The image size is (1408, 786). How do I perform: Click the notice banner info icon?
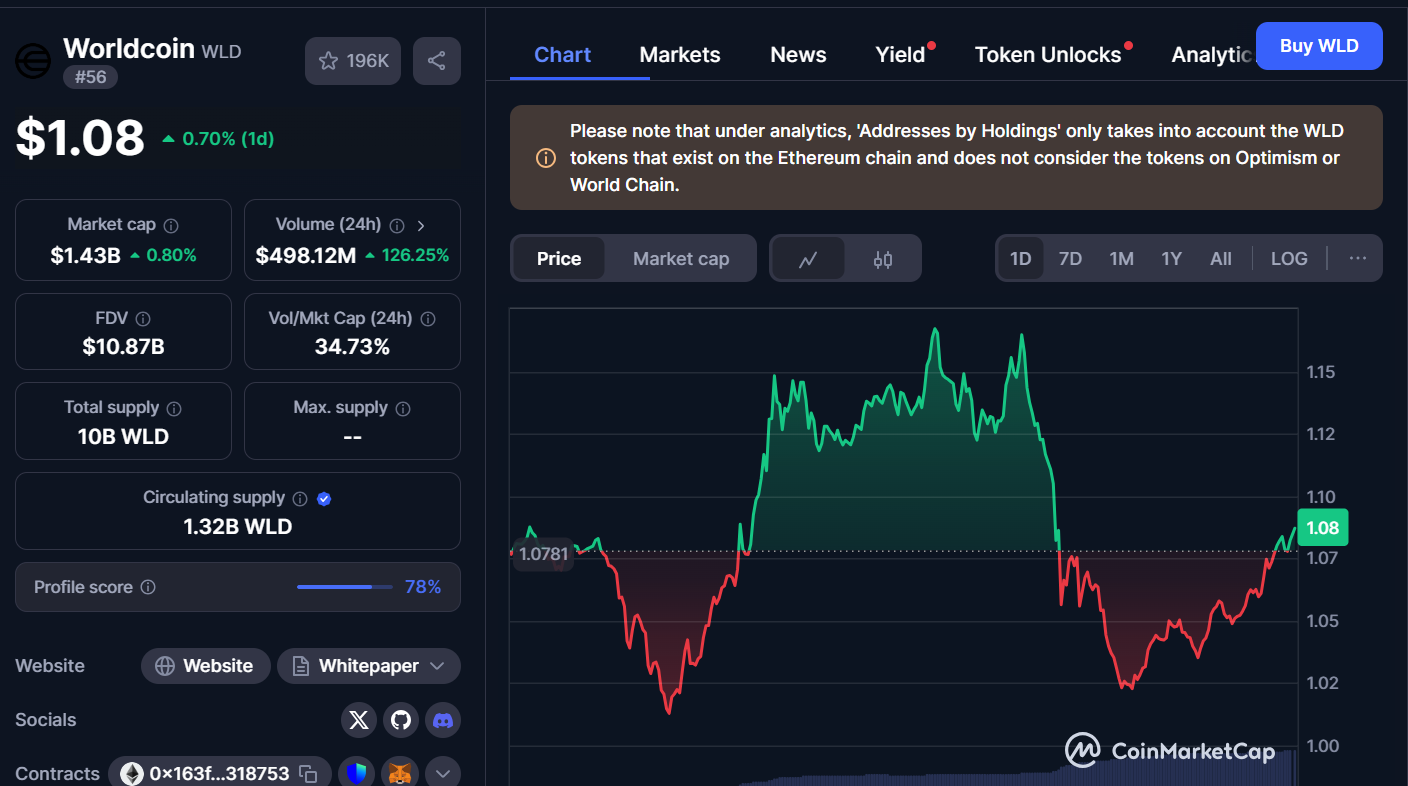(x=546, y=158)
